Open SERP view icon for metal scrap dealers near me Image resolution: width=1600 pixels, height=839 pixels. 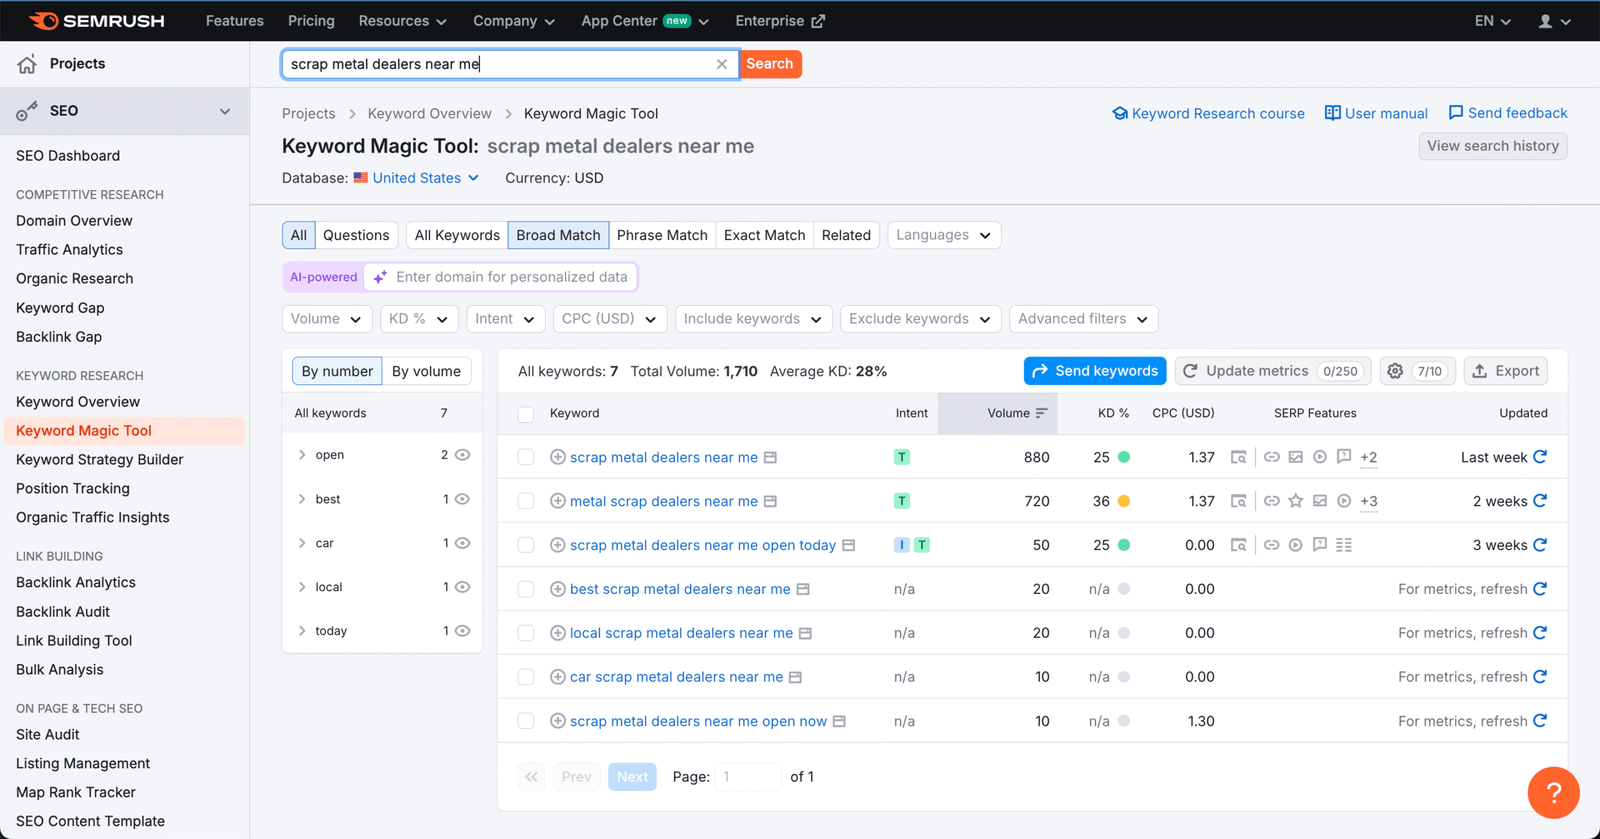click(x=1238, y=501)
